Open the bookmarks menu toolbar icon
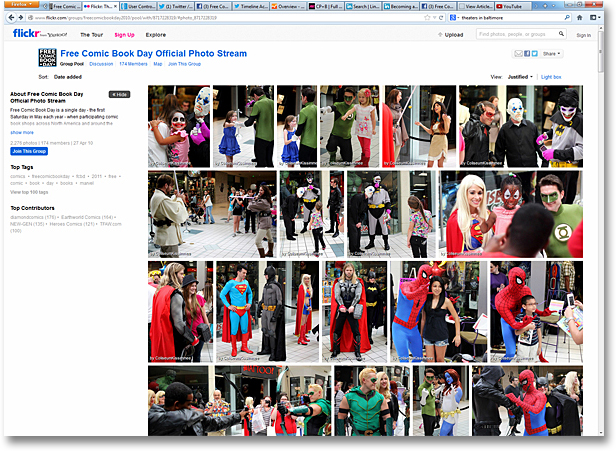The image size is (616, 451). click(x=594, y=18)
